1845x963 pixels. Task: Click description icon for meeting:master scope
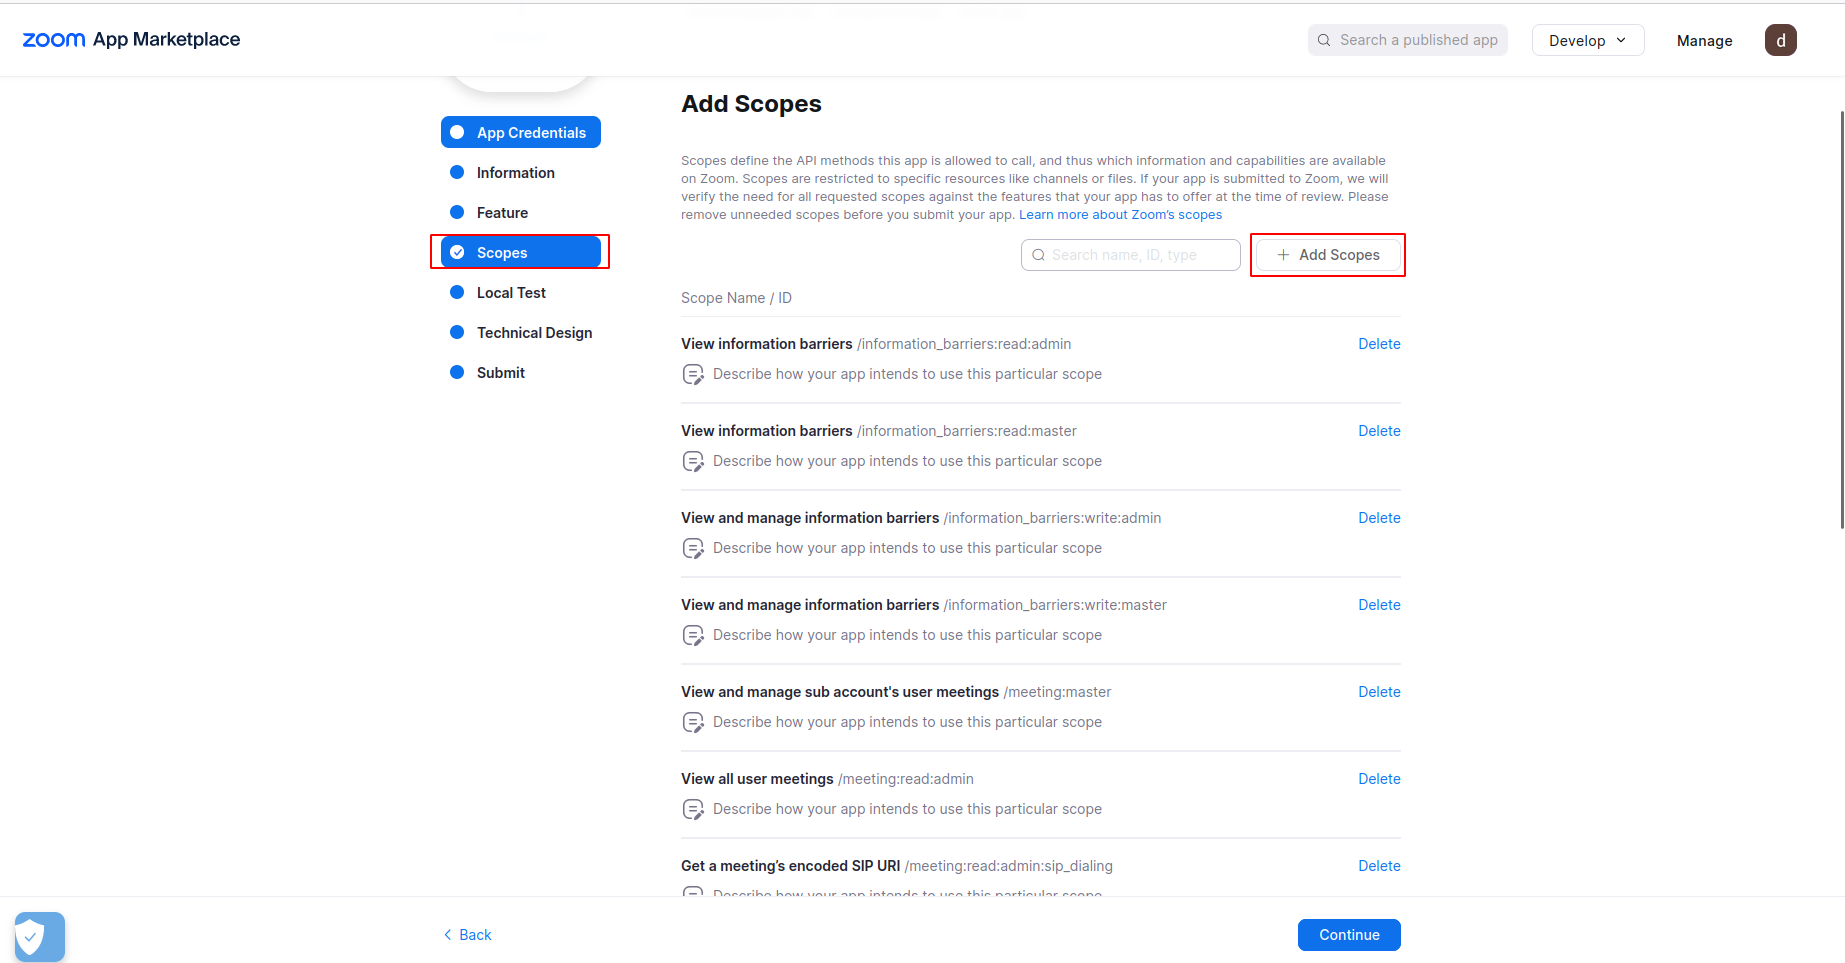(x=693, y=722)
